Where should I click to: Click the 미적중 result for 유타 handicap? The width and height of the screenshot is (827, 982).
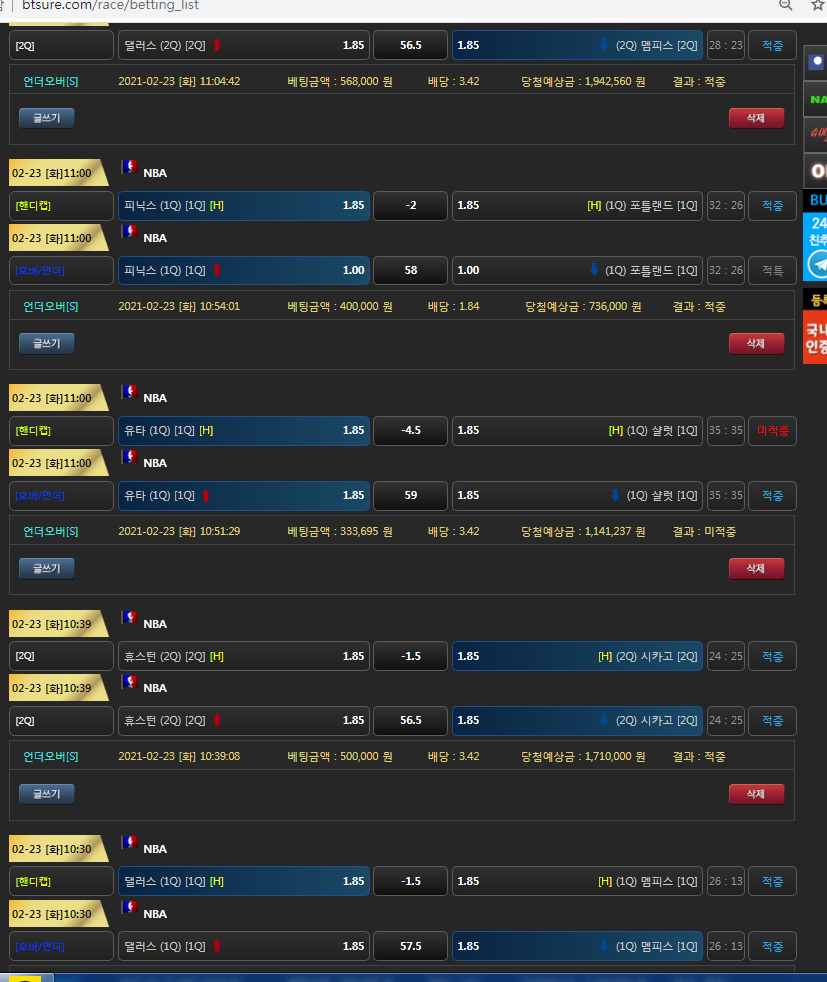coord(772,431)
